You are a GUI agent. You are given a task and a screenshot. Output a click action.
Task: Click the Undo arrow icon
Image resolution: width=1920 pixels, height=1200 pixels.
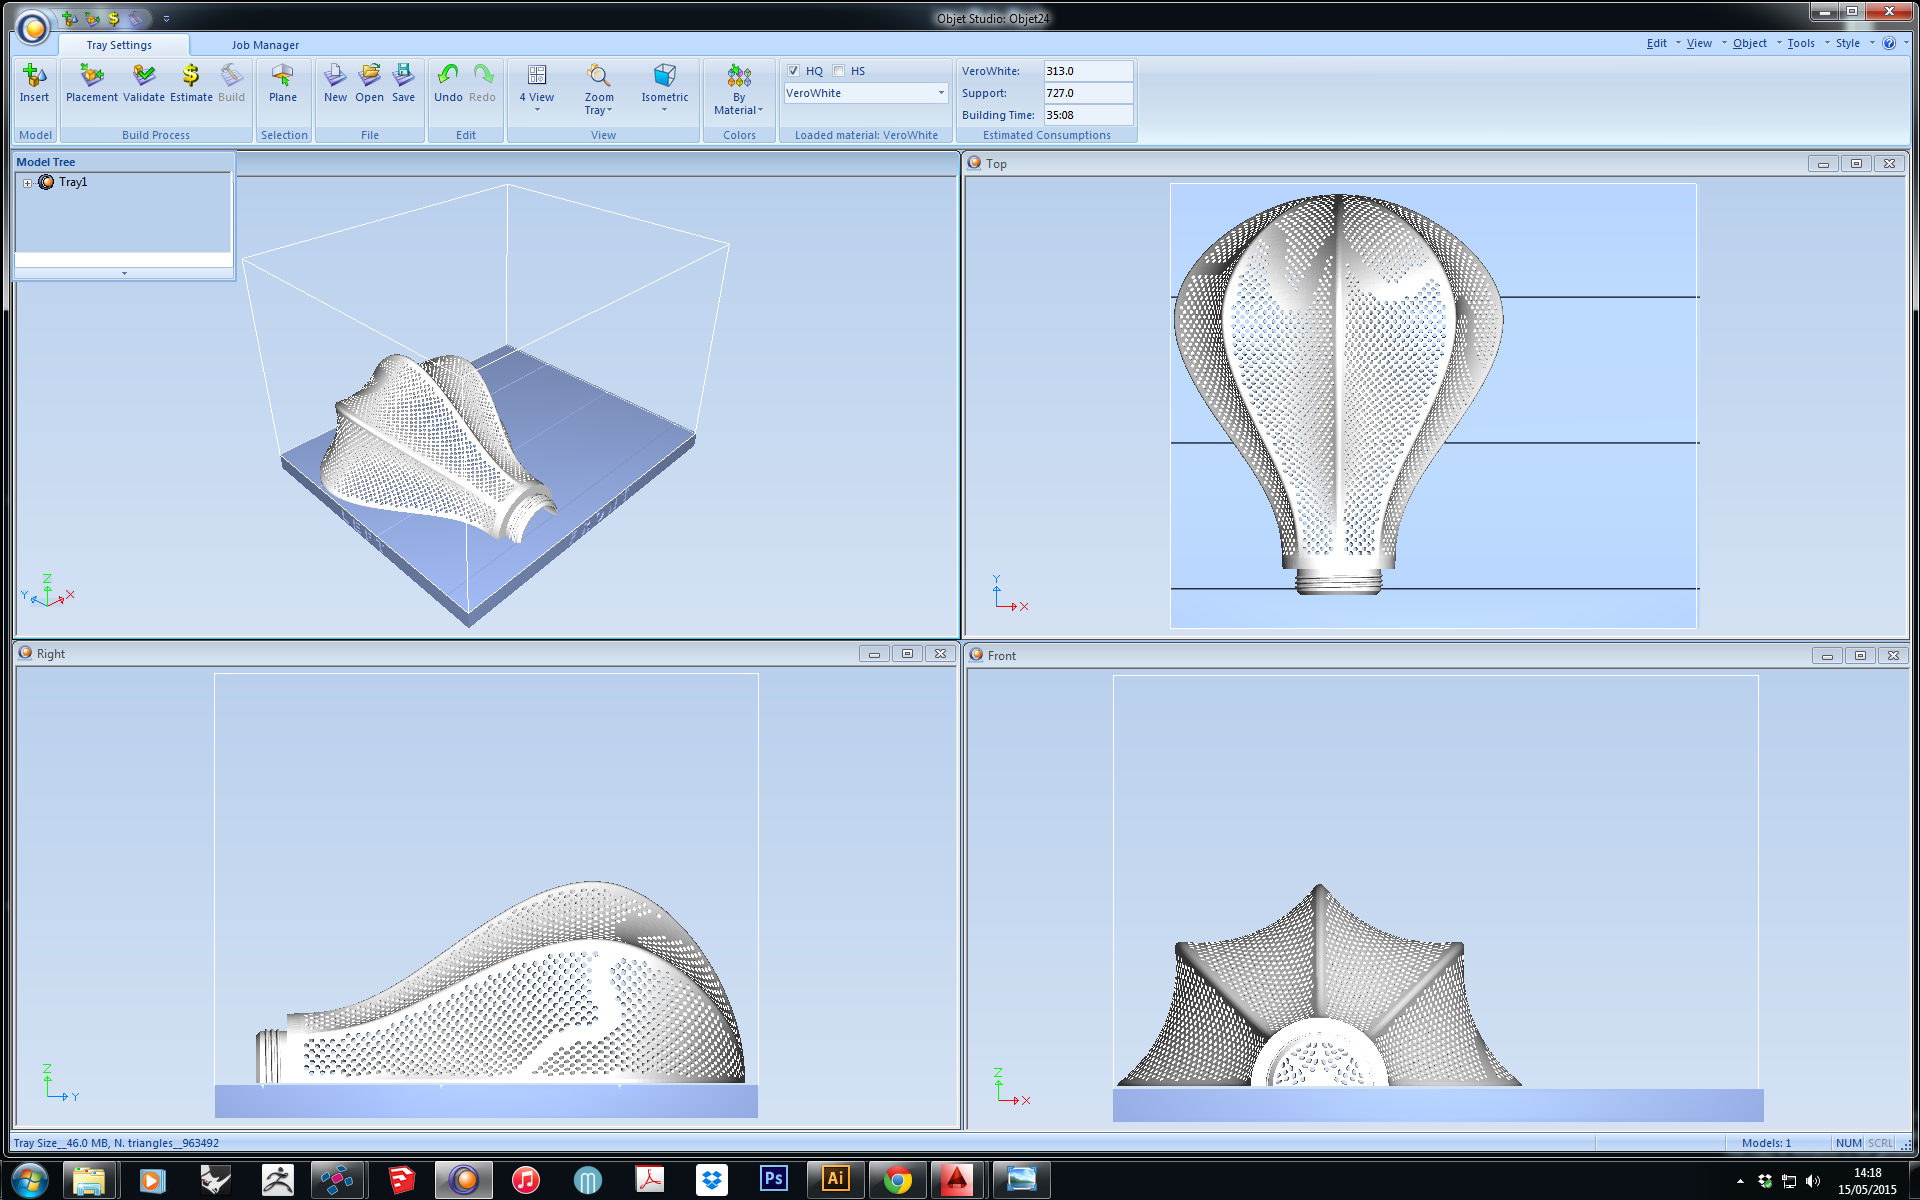point(448,76)
